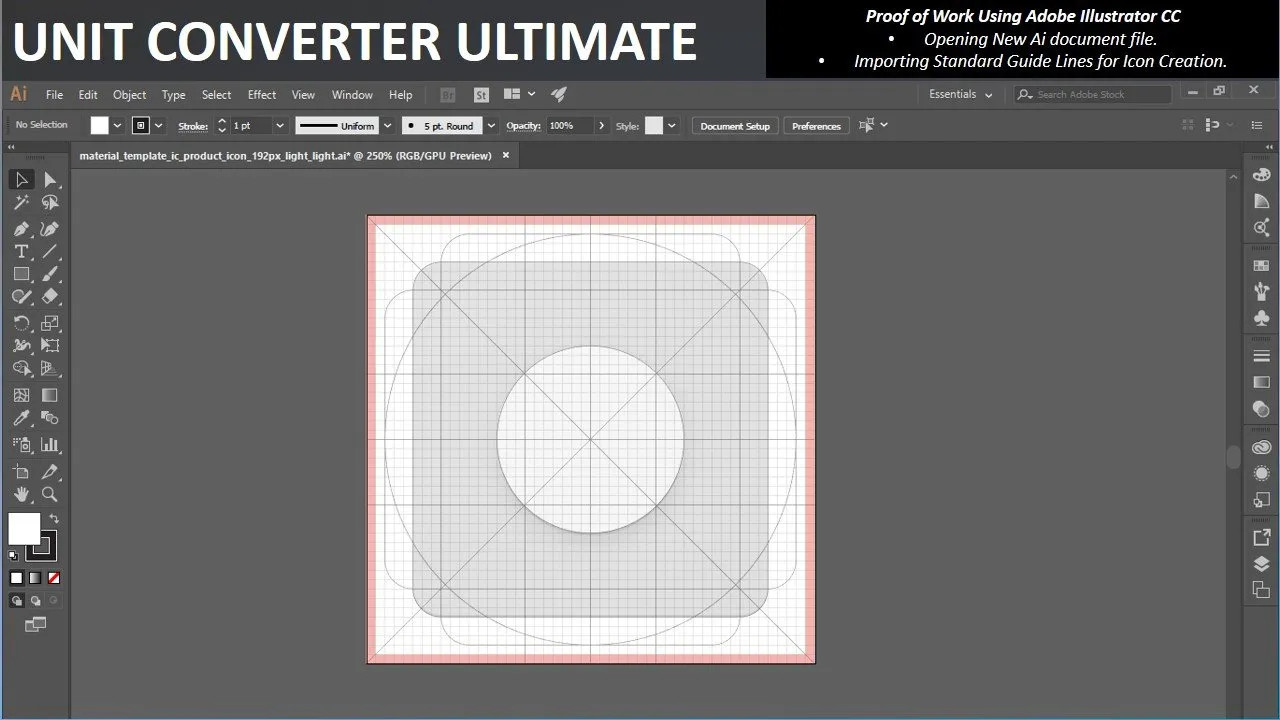Change the screen mode button
The width and height of the screenshot is (1280, 720).
(x=35, y=625)
